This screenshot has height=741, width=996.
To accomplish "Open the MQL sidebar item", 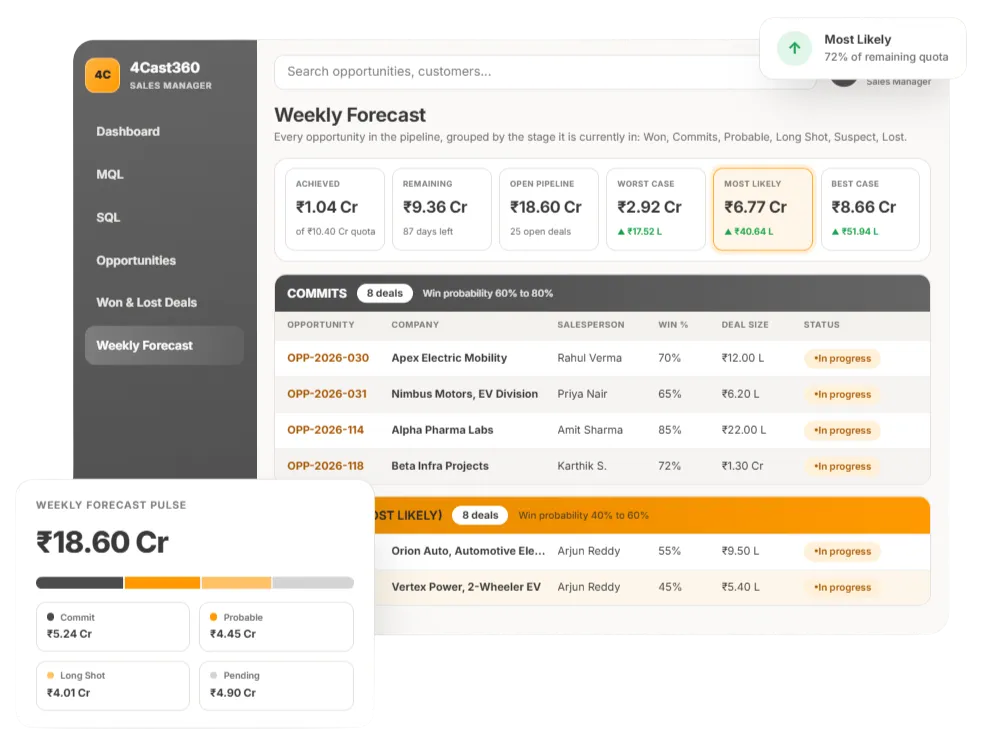I will [x=110, y=174].
